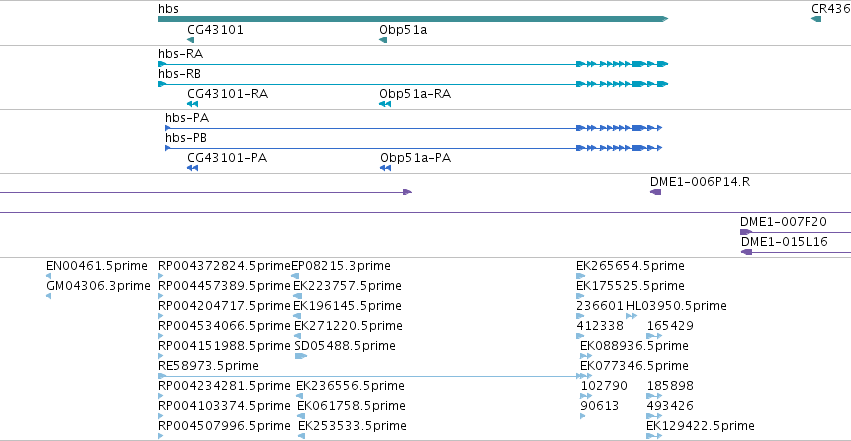Select the CR436 gene arrow
This screenshot has width=851, height=441.
(x=816, y=19)
